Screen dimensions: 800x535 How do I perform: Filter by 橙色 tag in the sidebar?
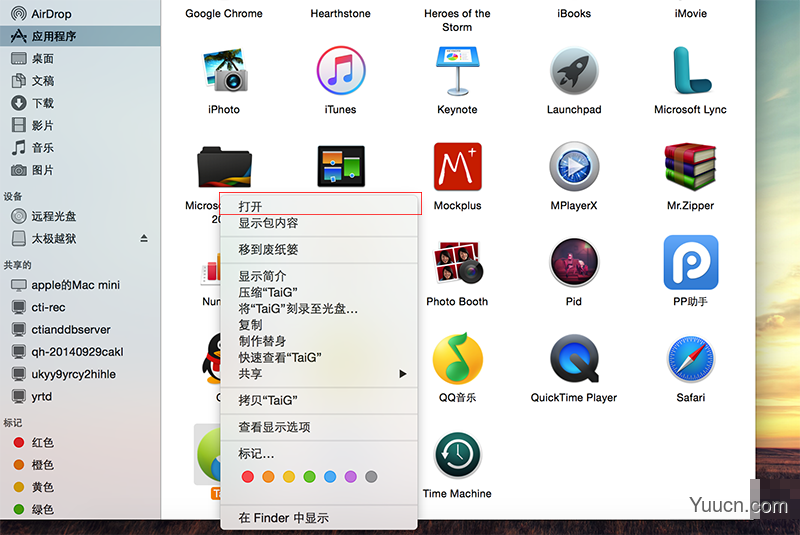[x=80, y=465]
